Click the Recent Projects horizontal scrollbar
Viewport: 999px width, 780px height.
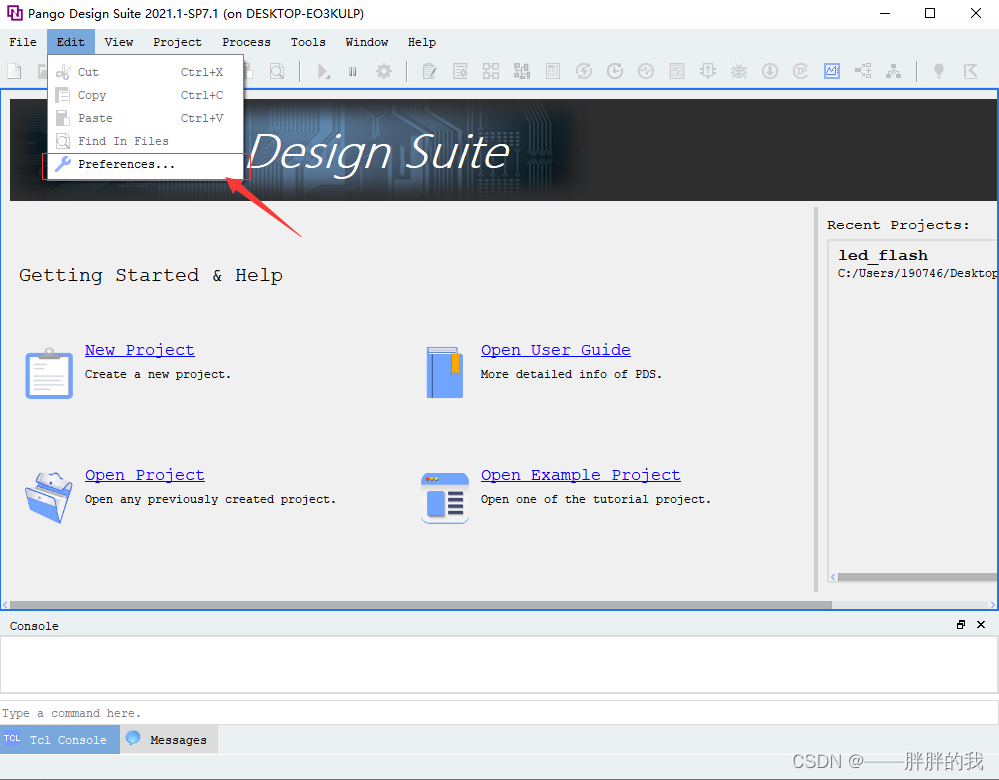click(x=917, y=577)
